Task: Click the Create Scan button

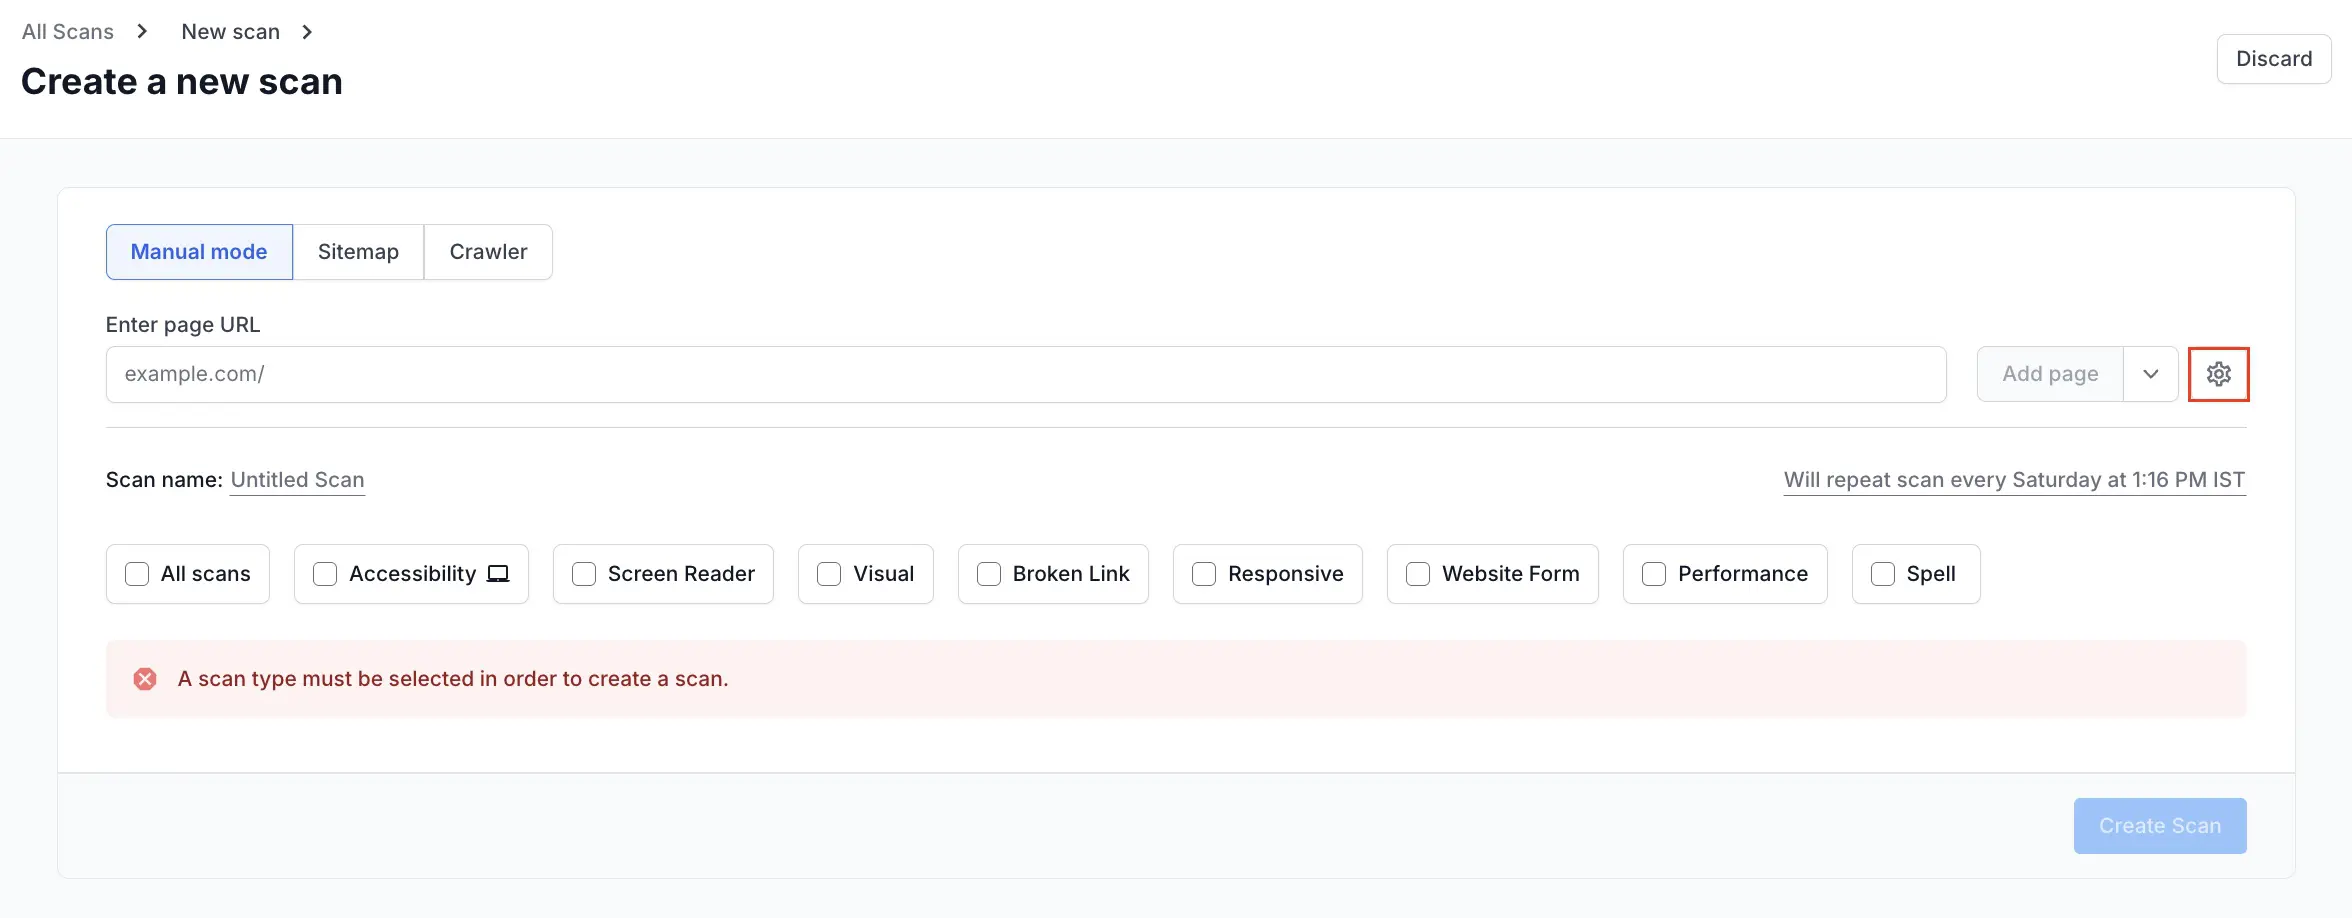Action: point(2160,826)
